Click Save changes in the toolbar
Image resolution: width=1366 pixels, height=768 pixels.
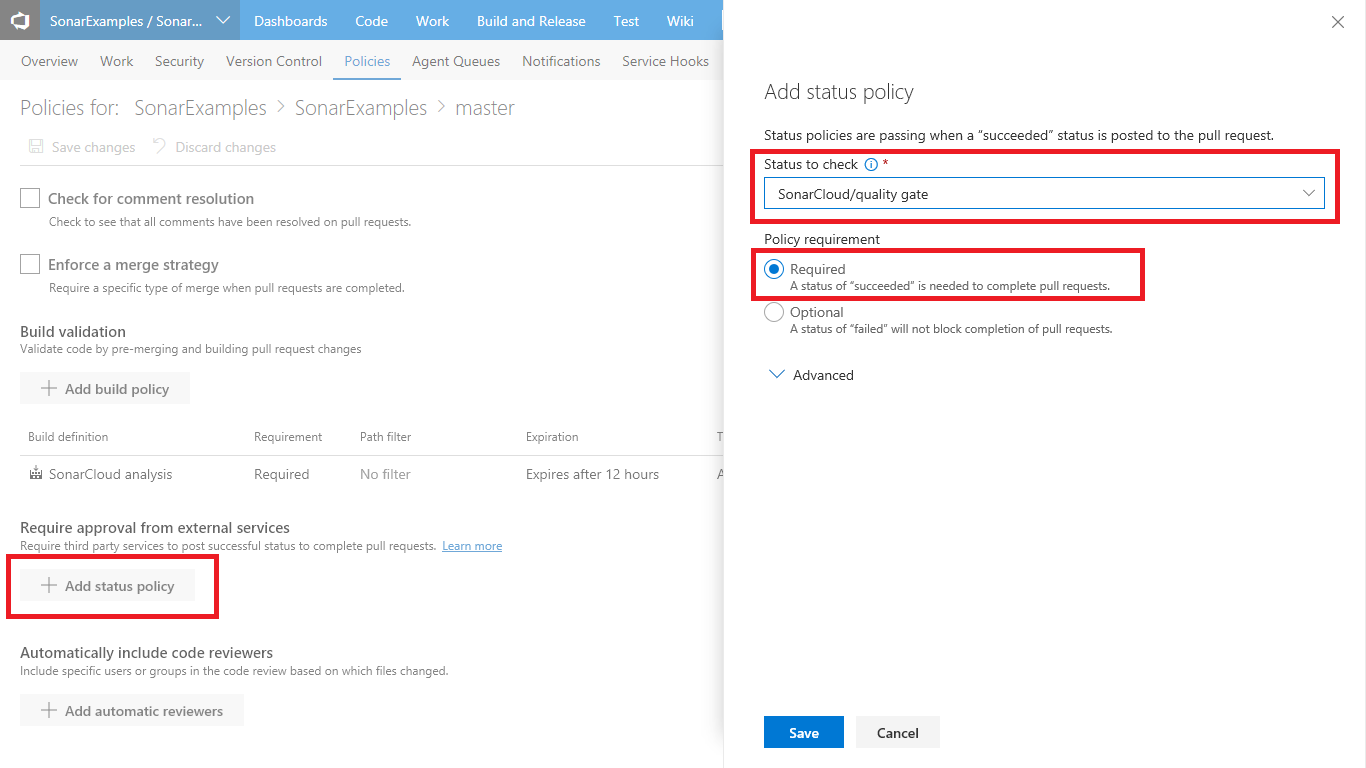click(82, 147)
